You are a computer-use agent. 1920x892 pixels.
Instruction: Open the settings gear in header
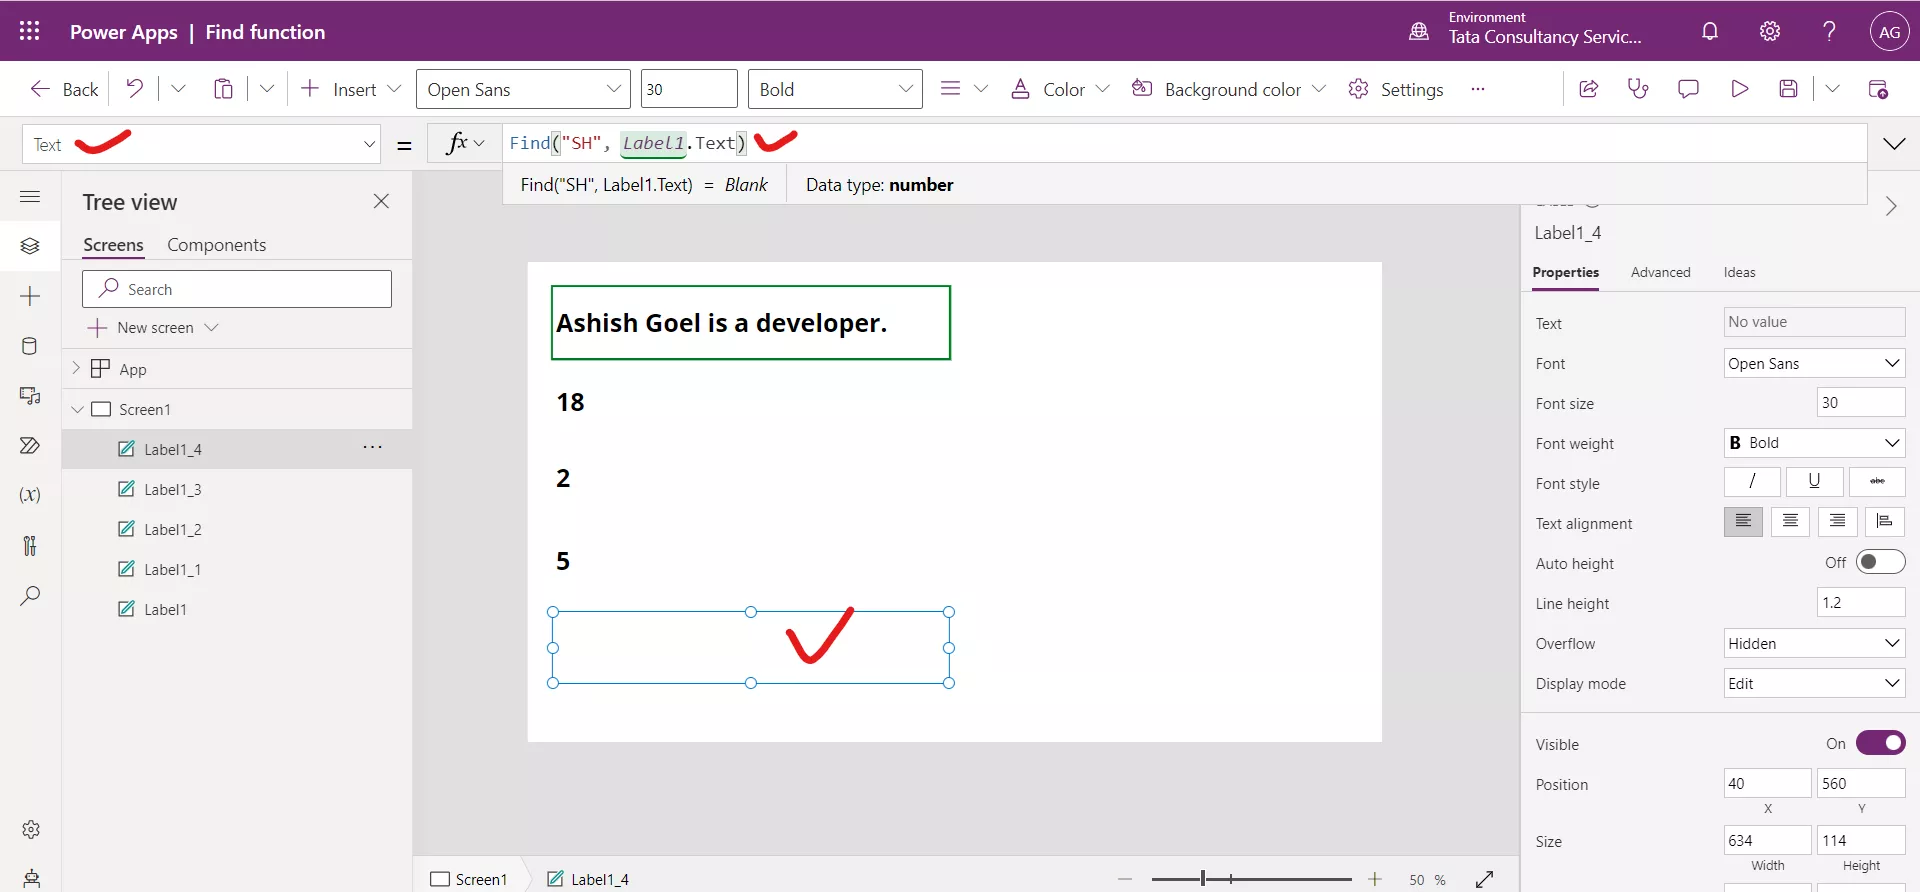[1770, 31]
